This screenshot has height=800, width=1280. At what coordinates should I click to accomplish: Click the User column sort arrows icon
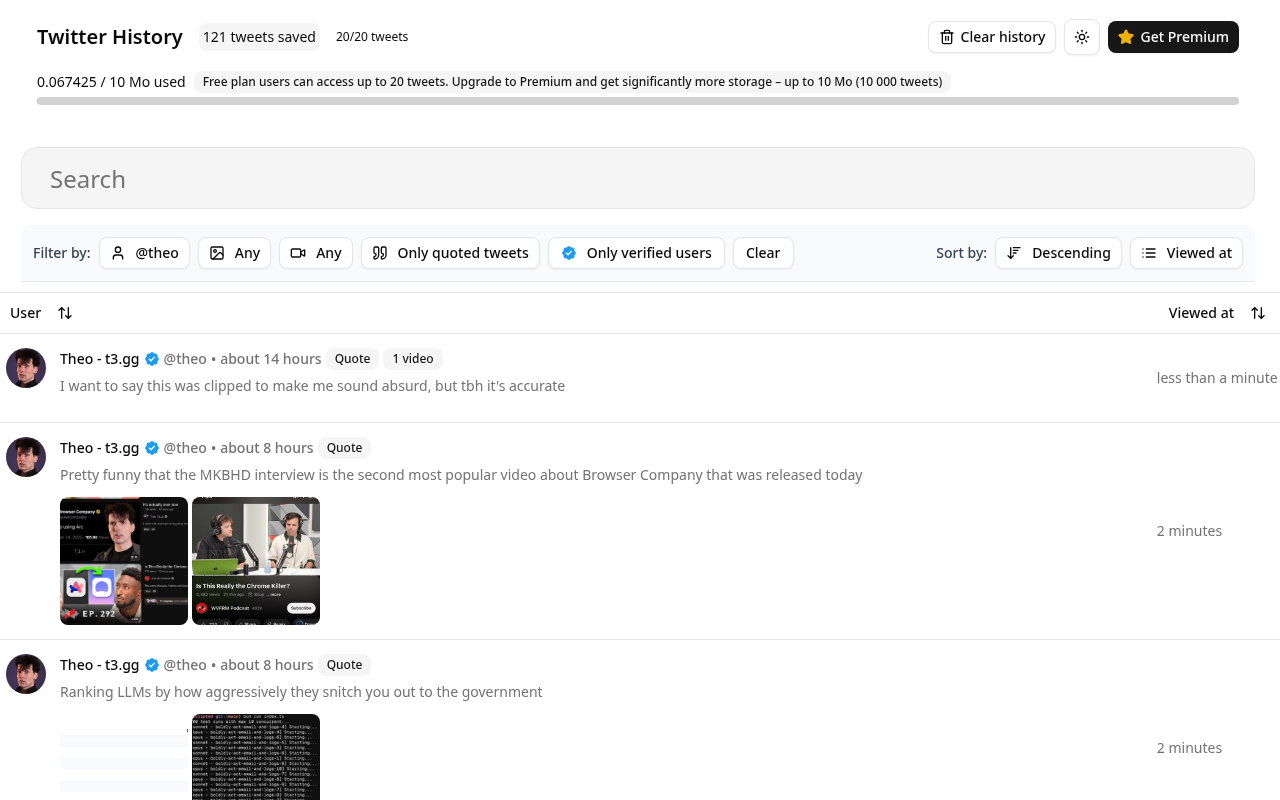pos(65,313)
